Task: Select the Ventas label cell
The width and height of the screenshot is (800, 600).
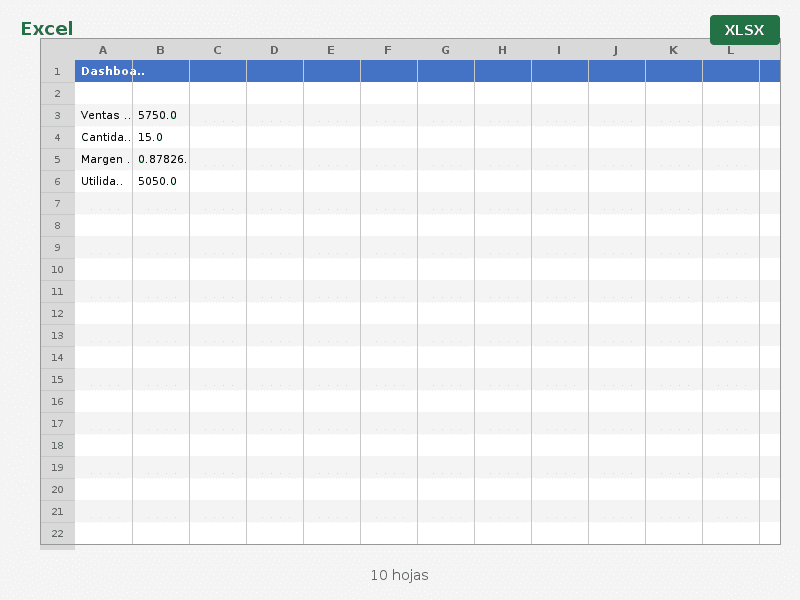Action: point(104,115)
